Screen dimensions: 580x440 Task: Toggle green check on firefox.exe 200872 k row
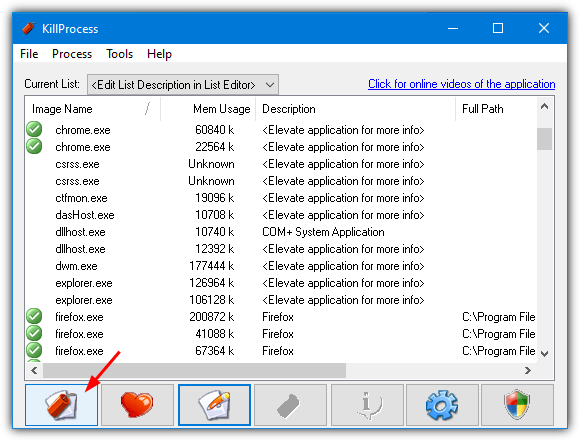pos(34,317)
